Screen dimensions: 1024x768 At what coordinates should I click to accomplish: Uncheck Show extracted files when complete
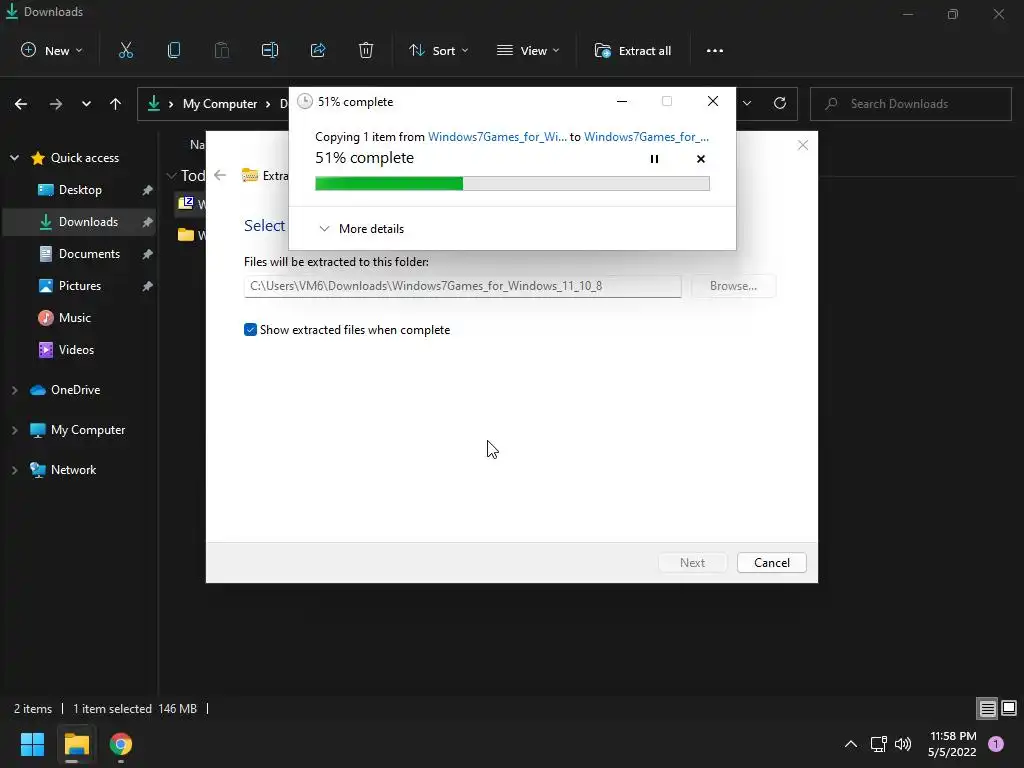250,330
